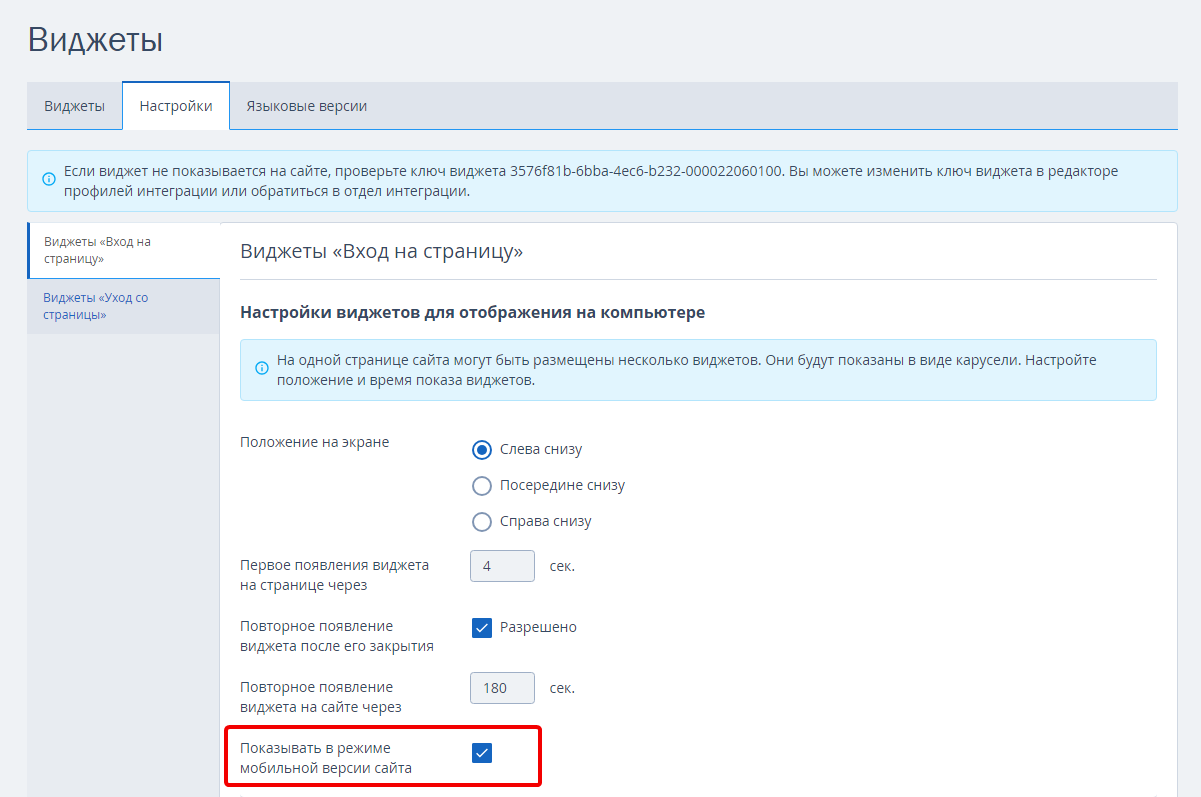
Task: Select 'Виджеты «Вход на страницу»' sidebar item
Action: tap(124, 250)
